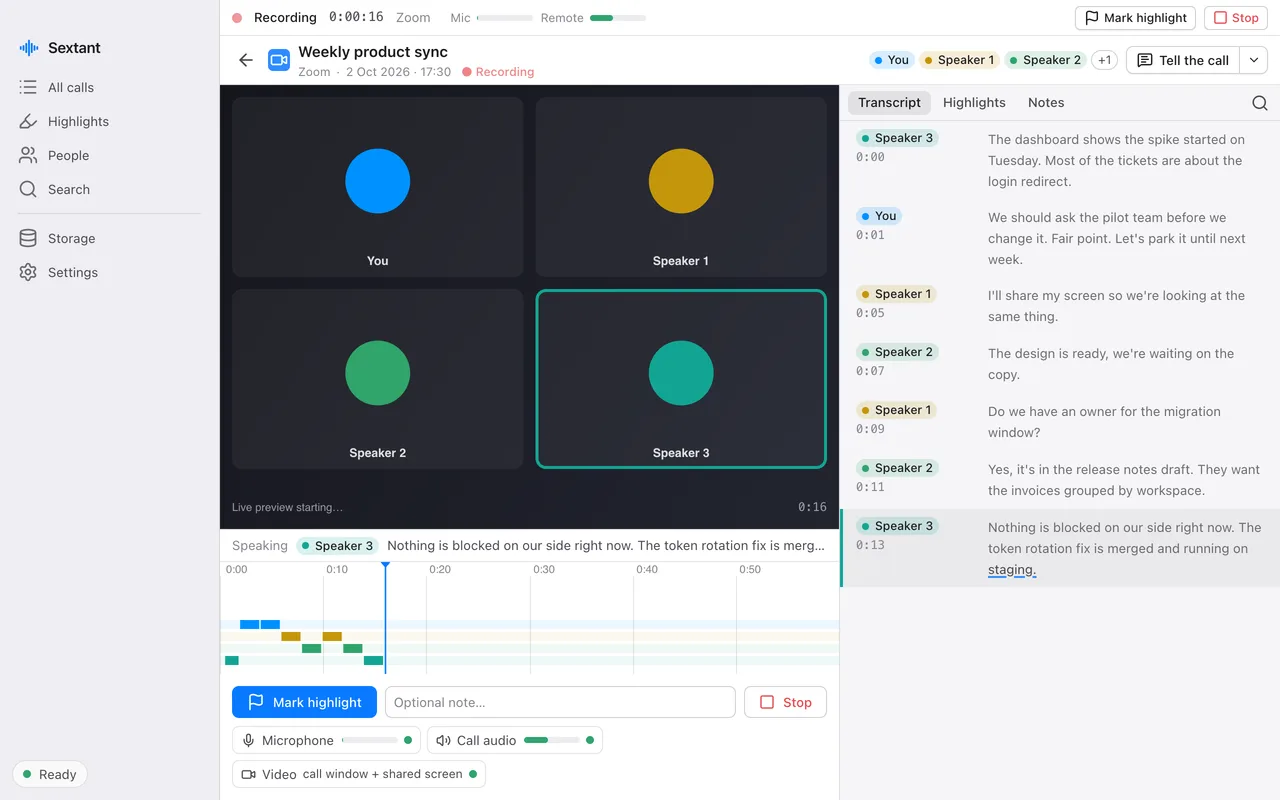The image size is (1280, 800).
Task: Select the transcript entry about the pilot team
Action: click(1060, 238)
